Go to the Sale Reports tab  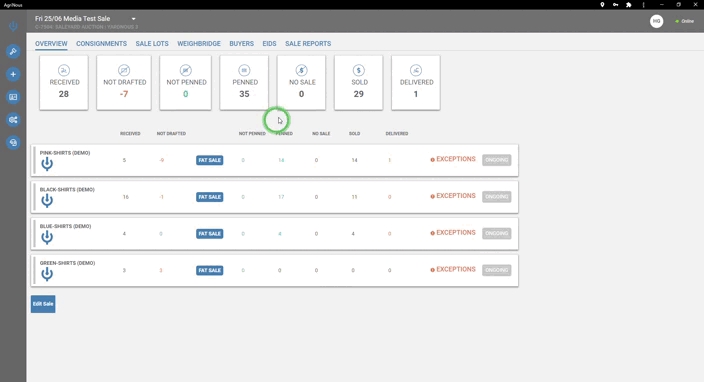(x=308, y=44)
